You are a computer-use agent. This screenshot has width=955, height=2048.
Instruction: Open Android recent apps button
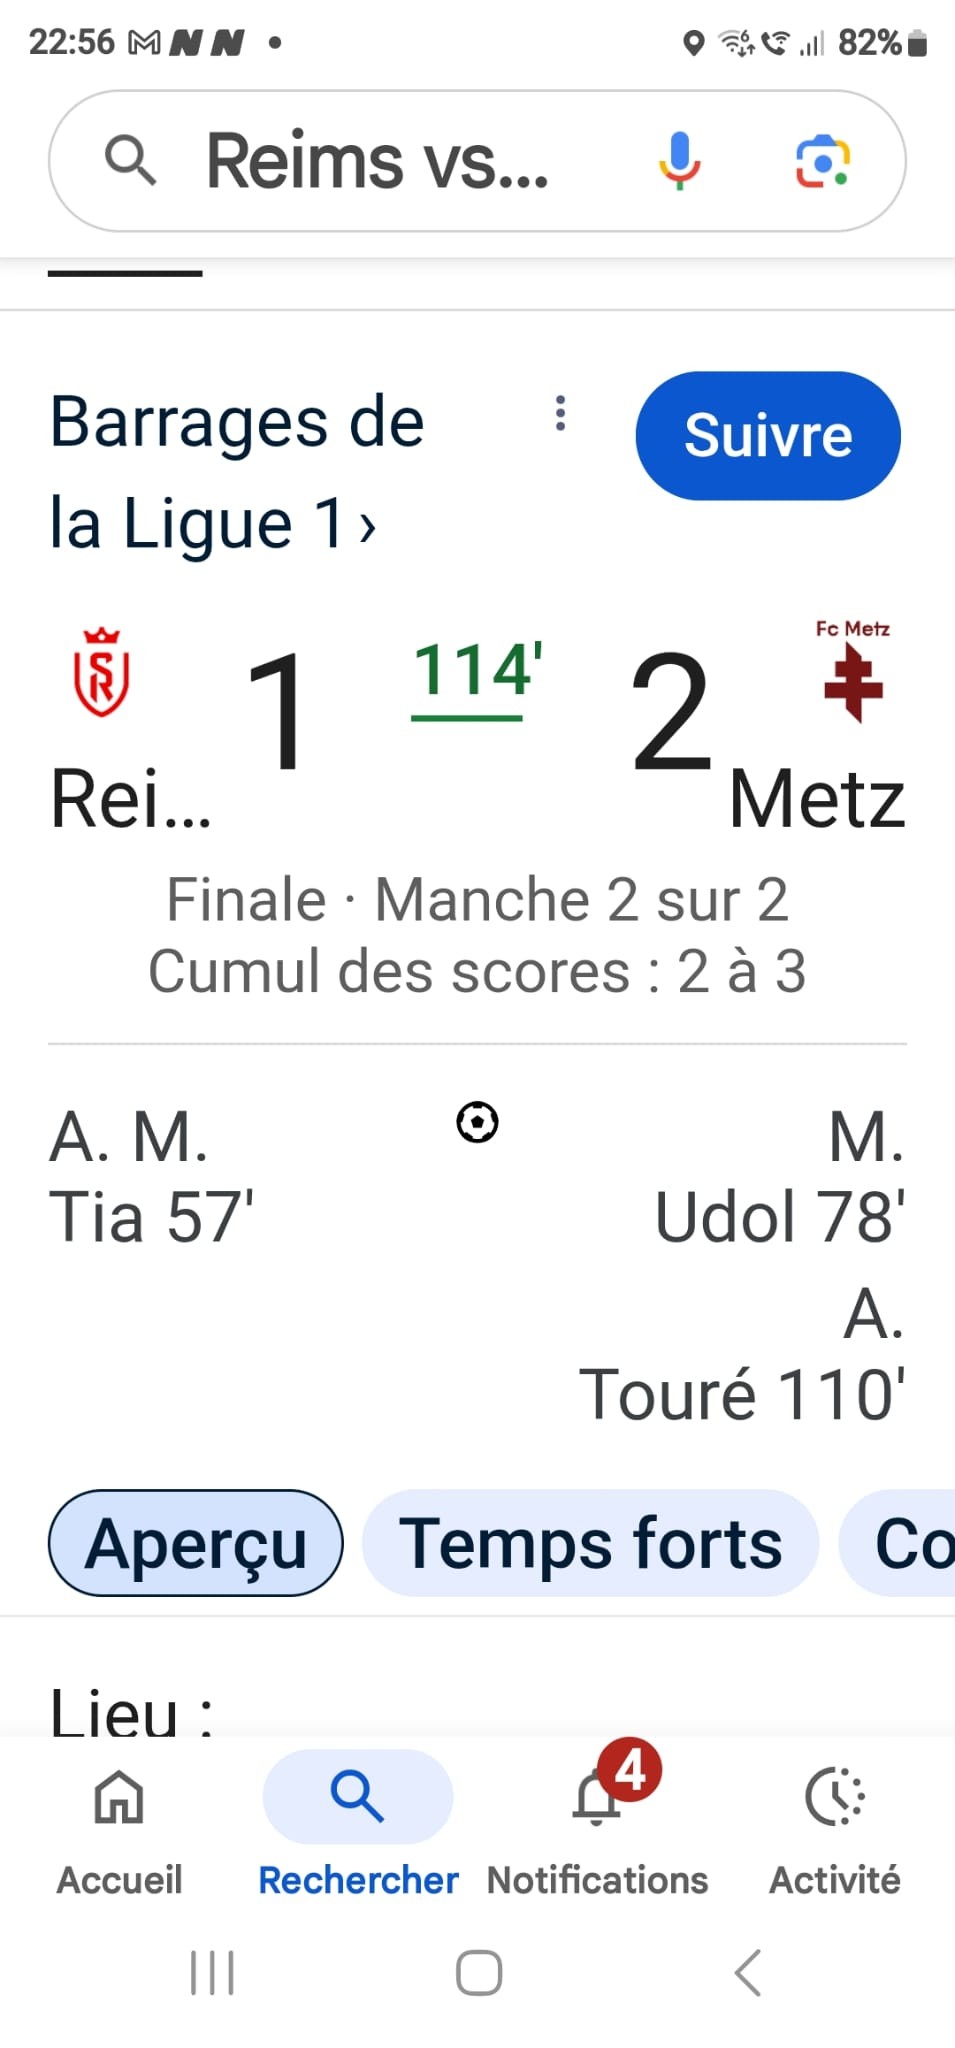coord(212,1973)
